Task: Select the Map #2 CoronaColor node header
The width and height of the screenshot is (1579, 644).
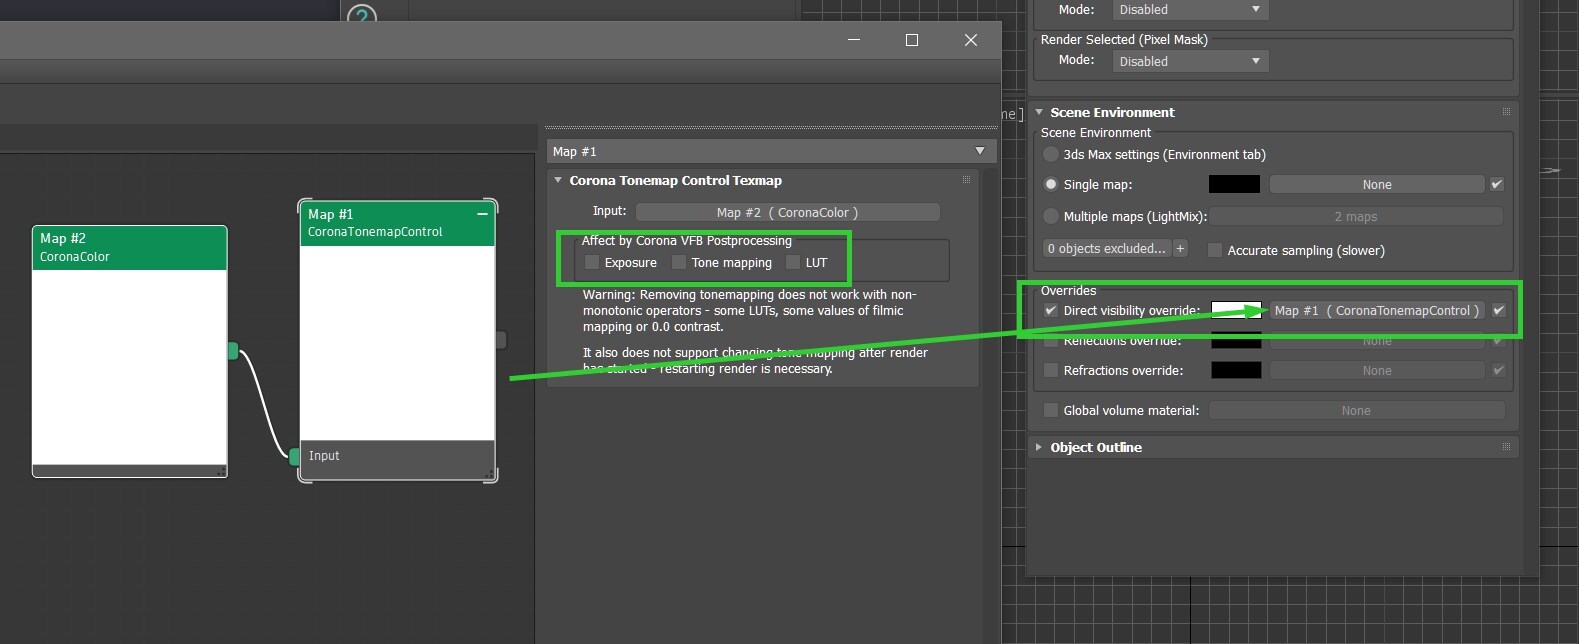Action: click(130, 247)
